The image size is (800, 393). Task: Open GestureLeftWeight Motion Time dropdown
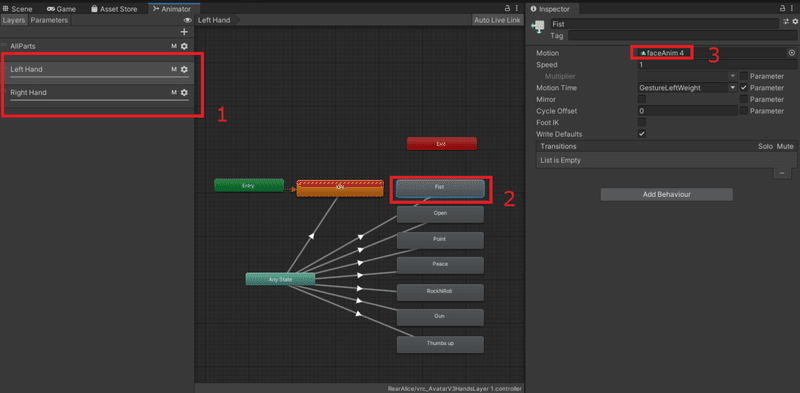click(x=688, y=88)
